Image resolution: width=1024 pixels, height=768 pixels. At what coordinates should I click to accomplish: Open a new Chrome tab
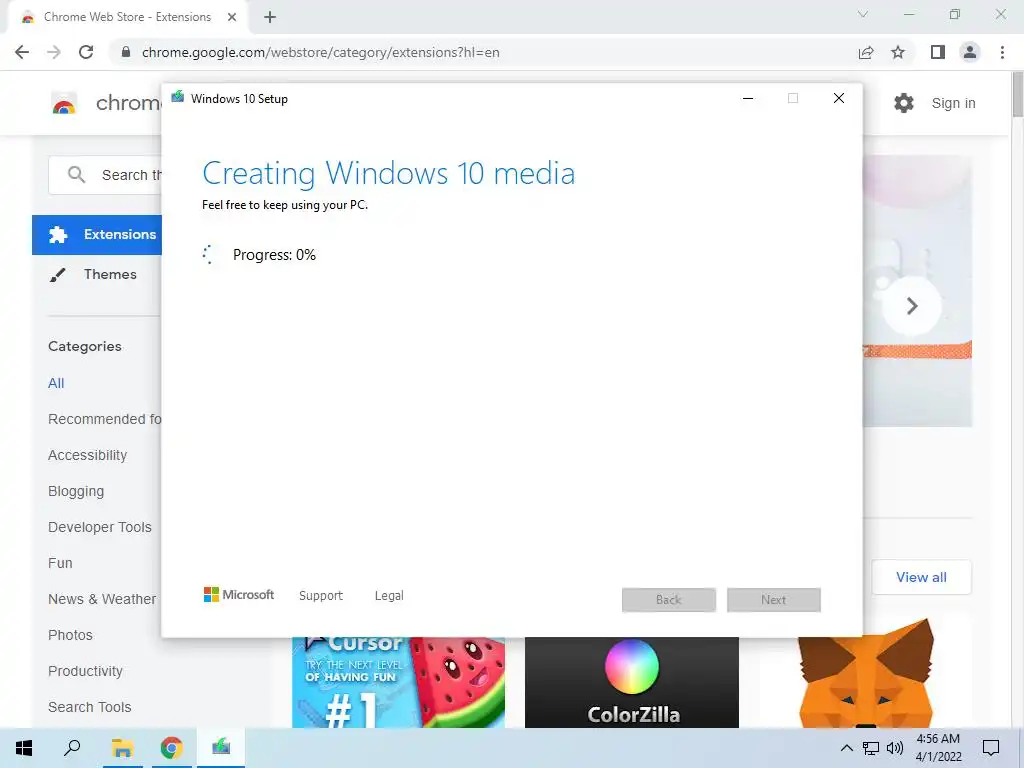pos(270,17)
